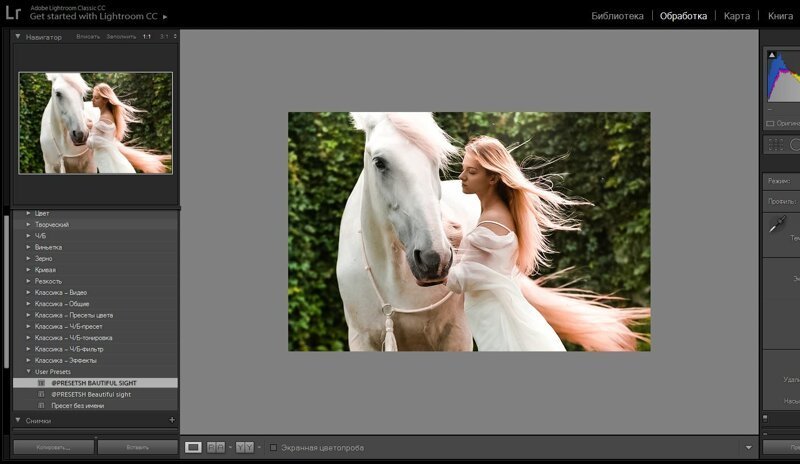
Task: Switch to before/after side-by-side view
Action: tap(215, 447)
